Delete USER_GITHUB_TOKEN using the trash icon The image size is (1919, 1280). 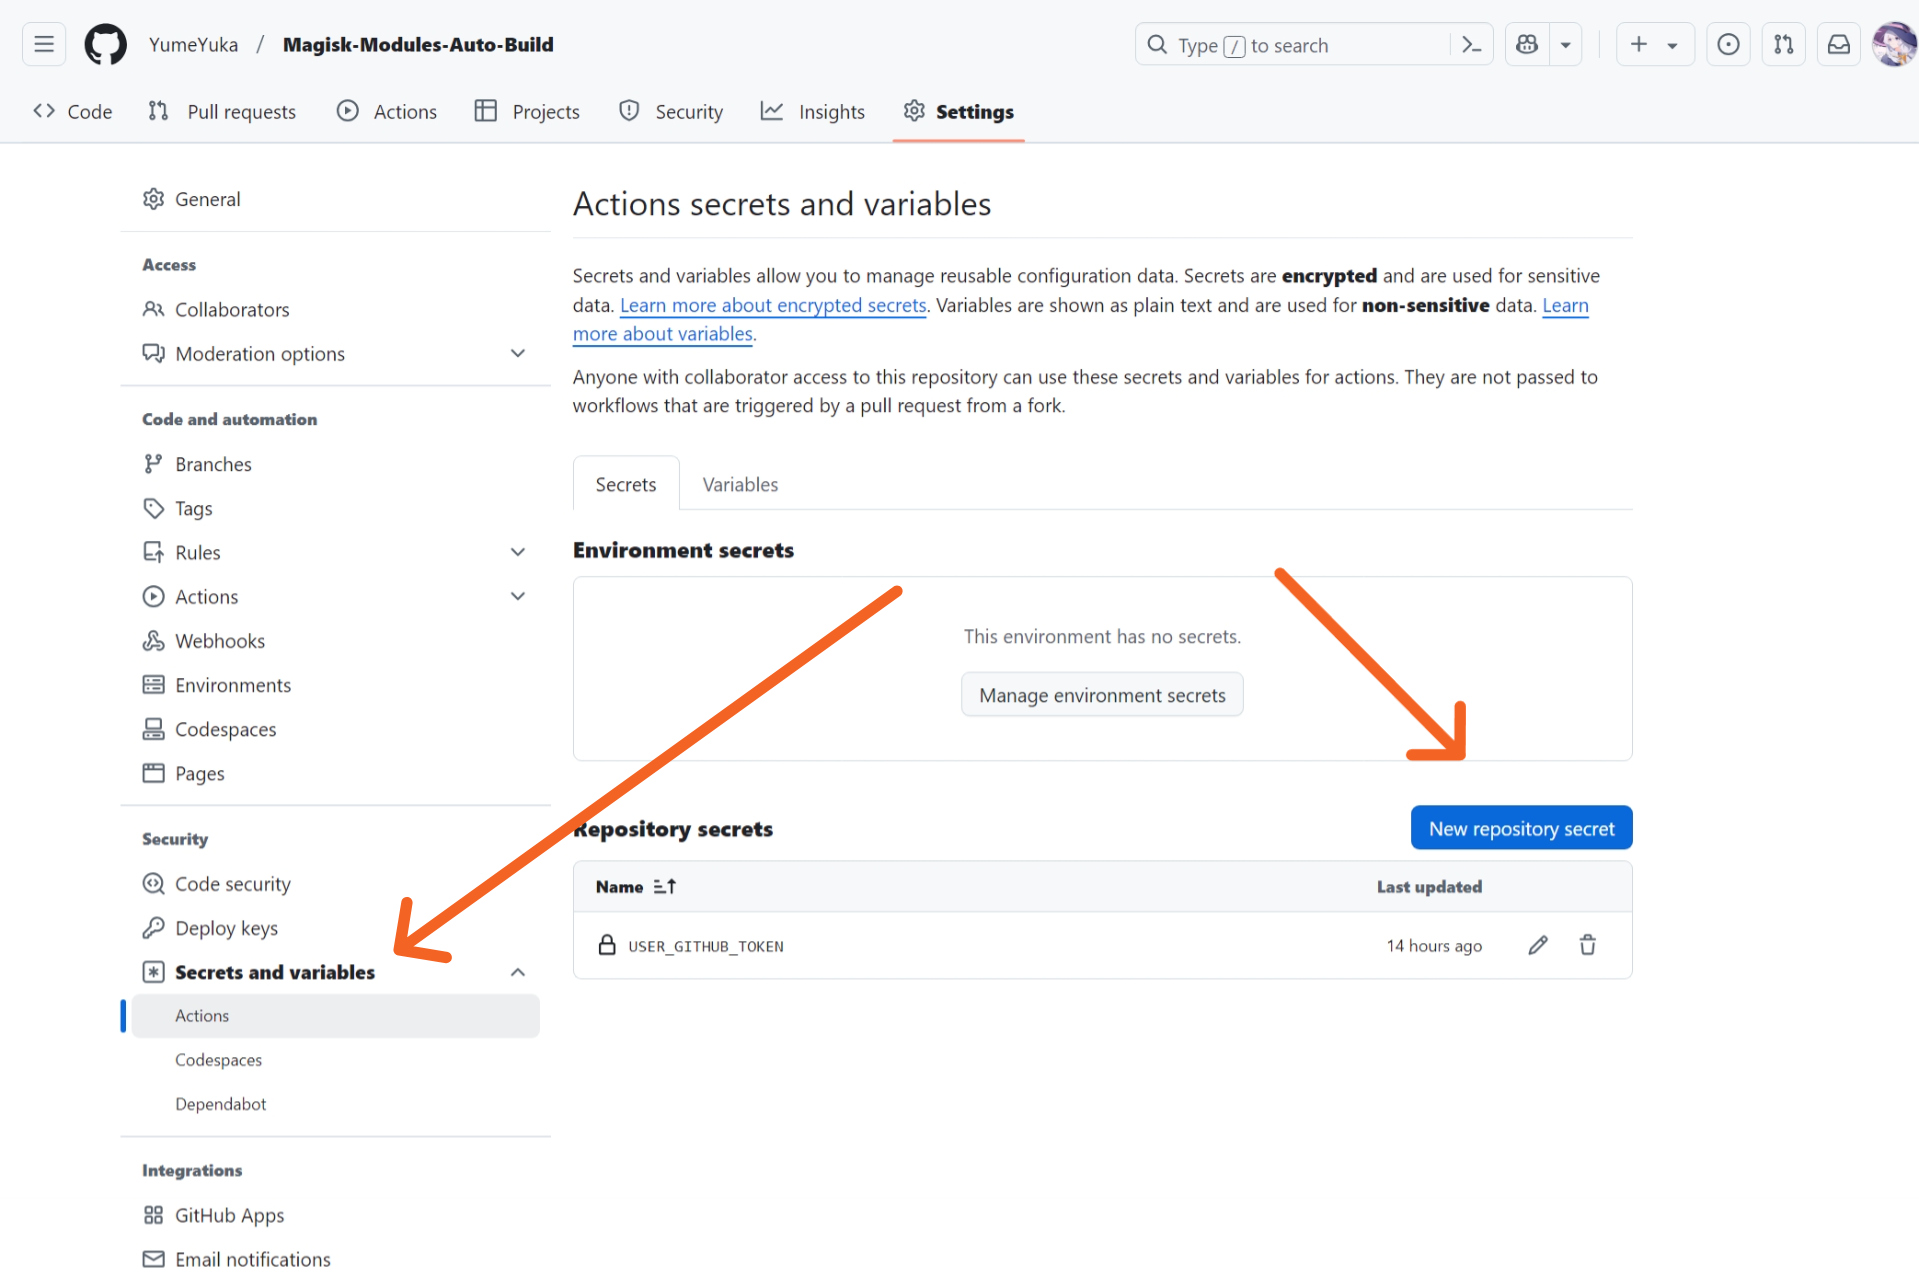tap(1587, 945)
